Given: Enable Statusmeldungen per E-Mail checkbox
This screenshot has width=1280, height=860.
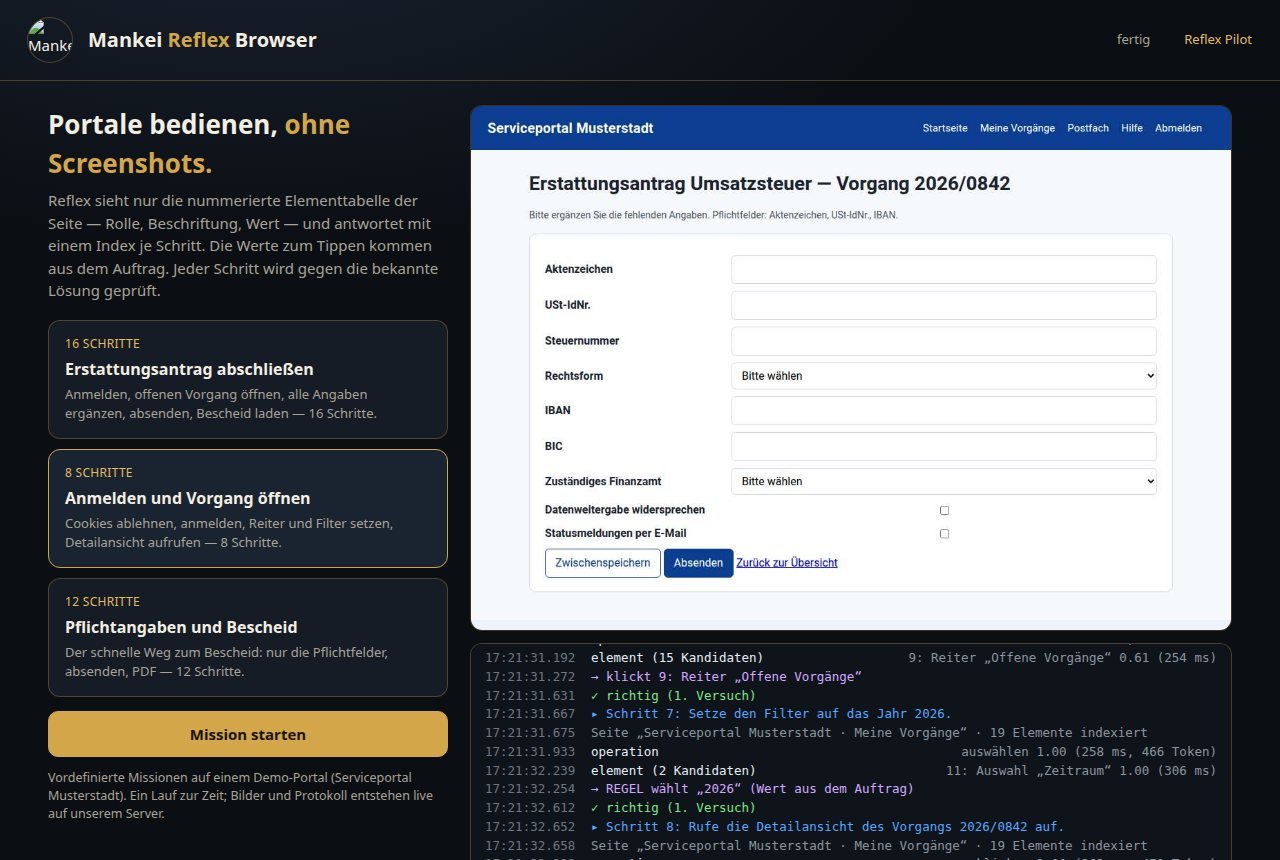Looking at the screenshot, I should click(944, 534).
